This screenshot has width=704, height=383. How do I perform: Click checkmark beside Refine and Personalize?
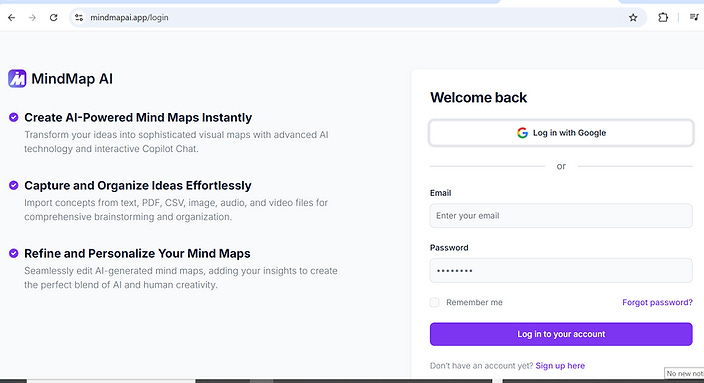(13, 253)
